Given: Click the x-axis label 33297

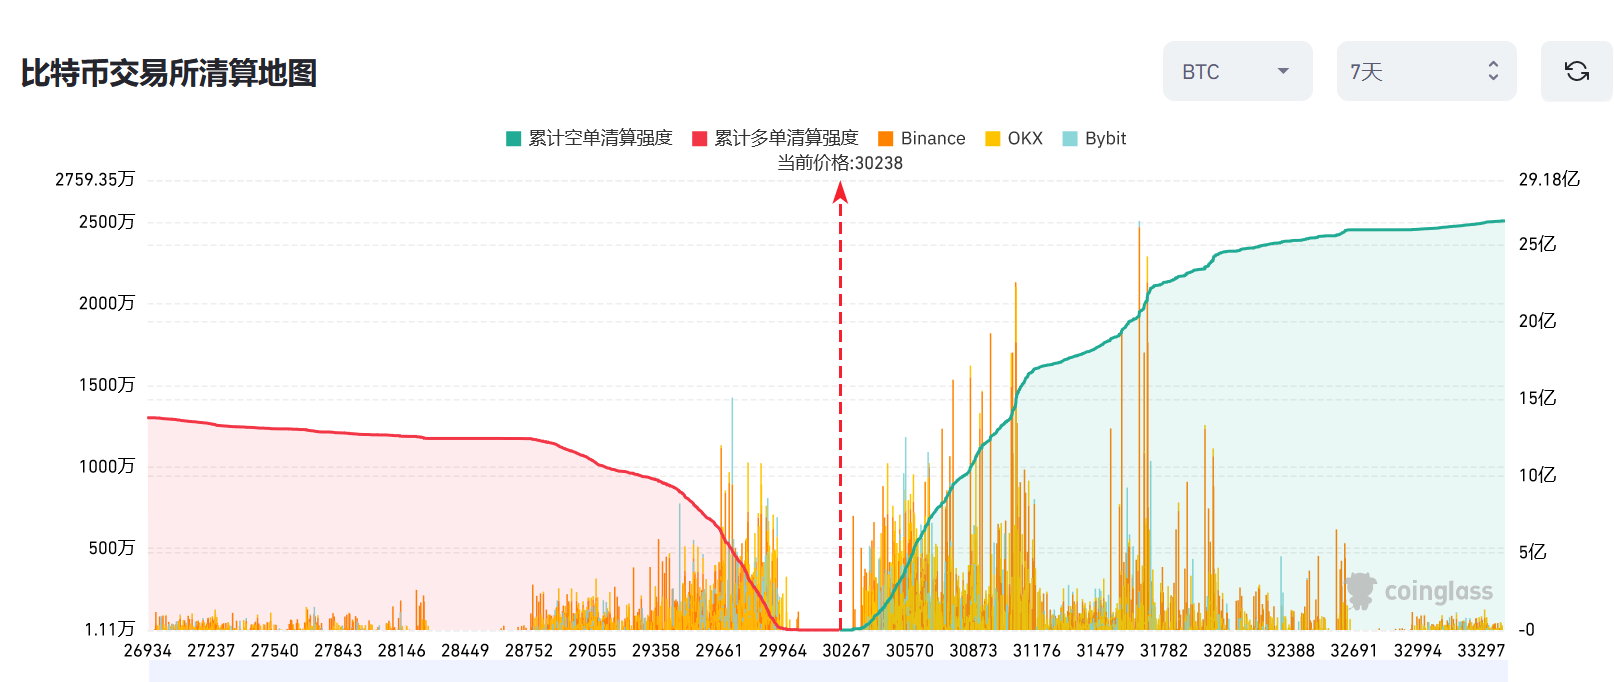Looking at the screenshot, I should pyautogui.click(x=1481, y=650).
